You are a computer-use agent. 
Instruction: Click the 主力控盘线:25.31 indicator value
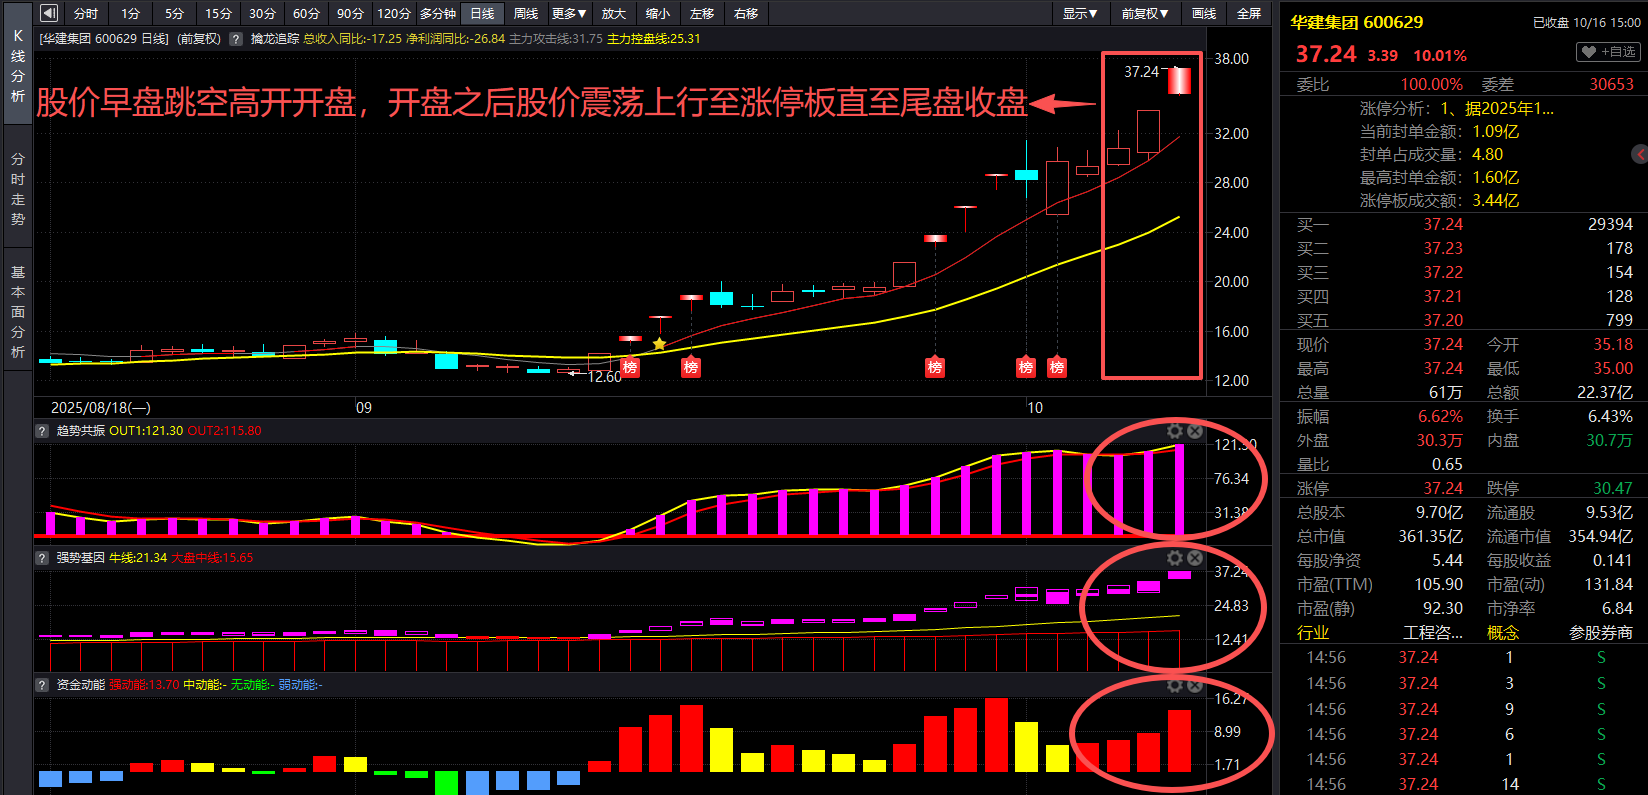click(654, 39)
